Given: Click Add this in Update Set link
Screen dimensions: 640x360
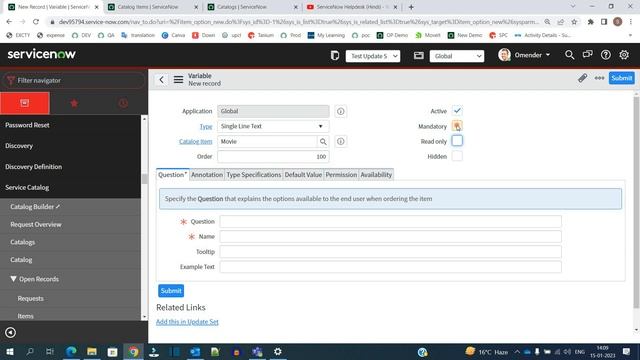Looking at the screenshot, I should point(187,322).
